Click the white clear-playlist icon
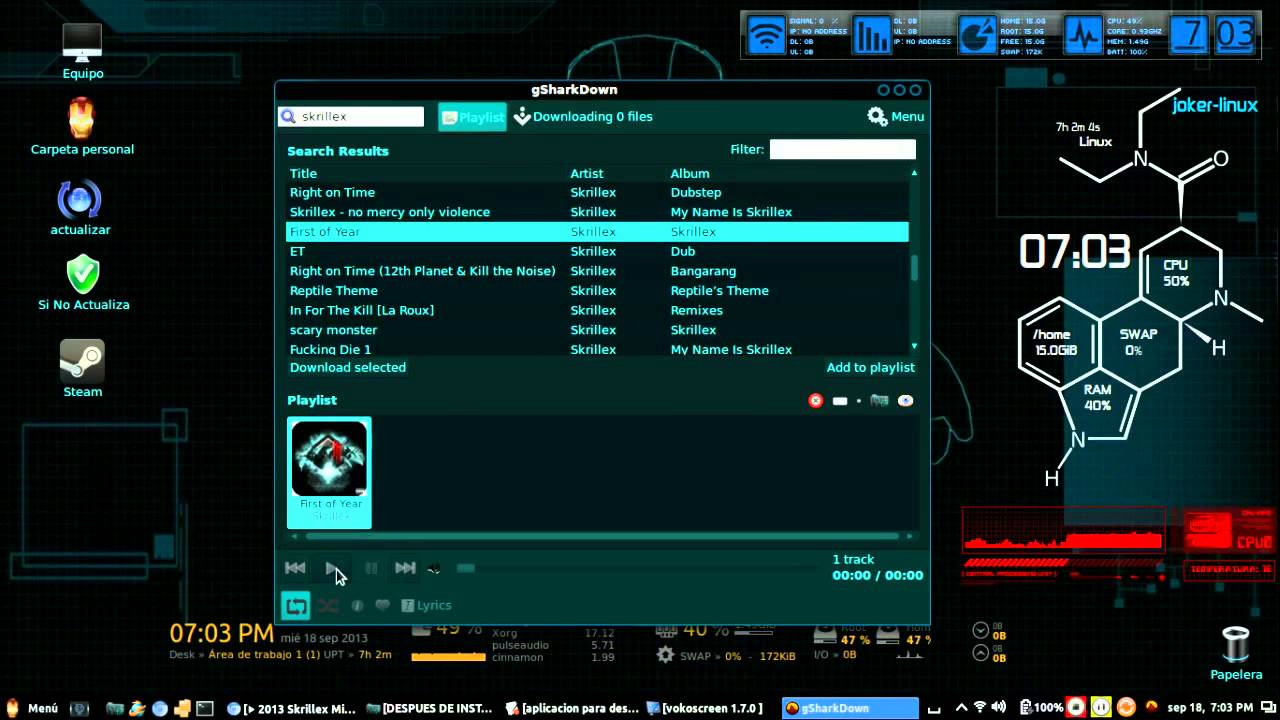 [x=840, y=401]
